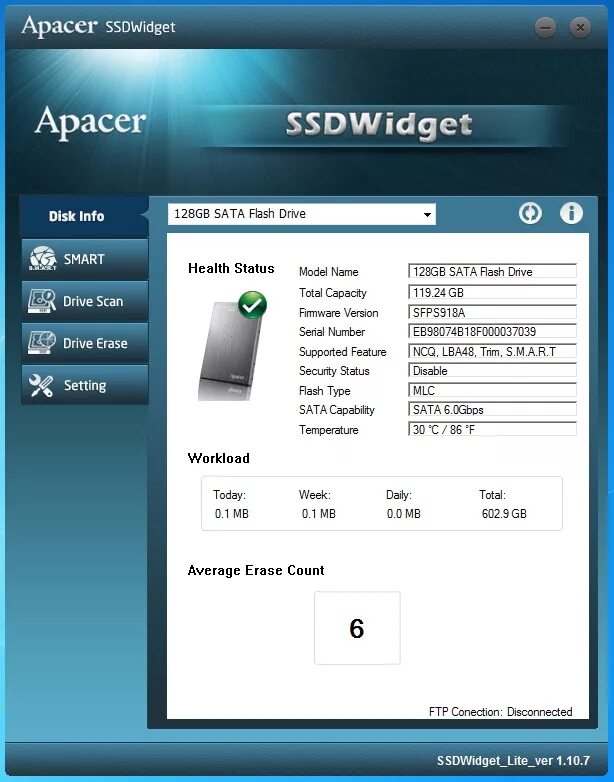Click the Today workload value 0.1 MB
Screen dimensions: 614x782
coord(231,514)
